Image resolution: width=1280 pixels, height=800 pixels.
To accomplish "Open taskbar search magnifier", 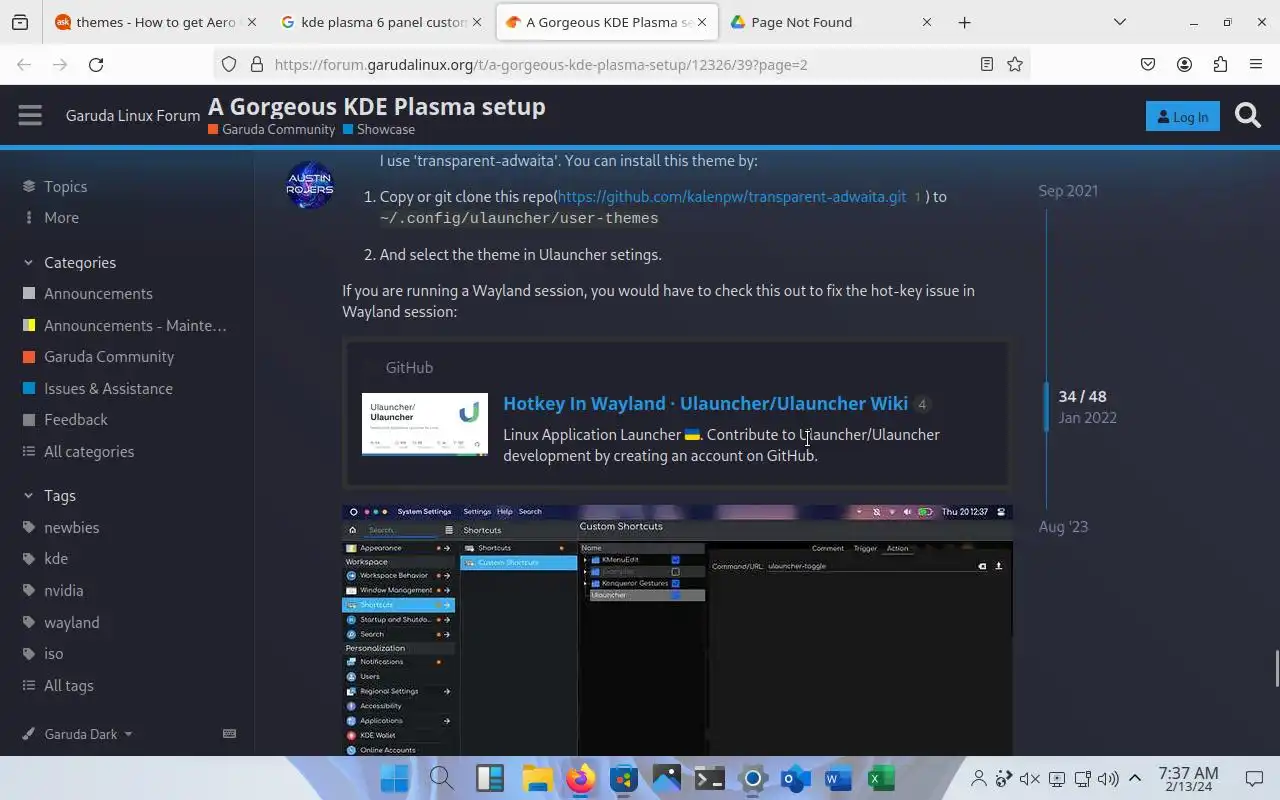I will pyautogui.click(x=441, y=778).
